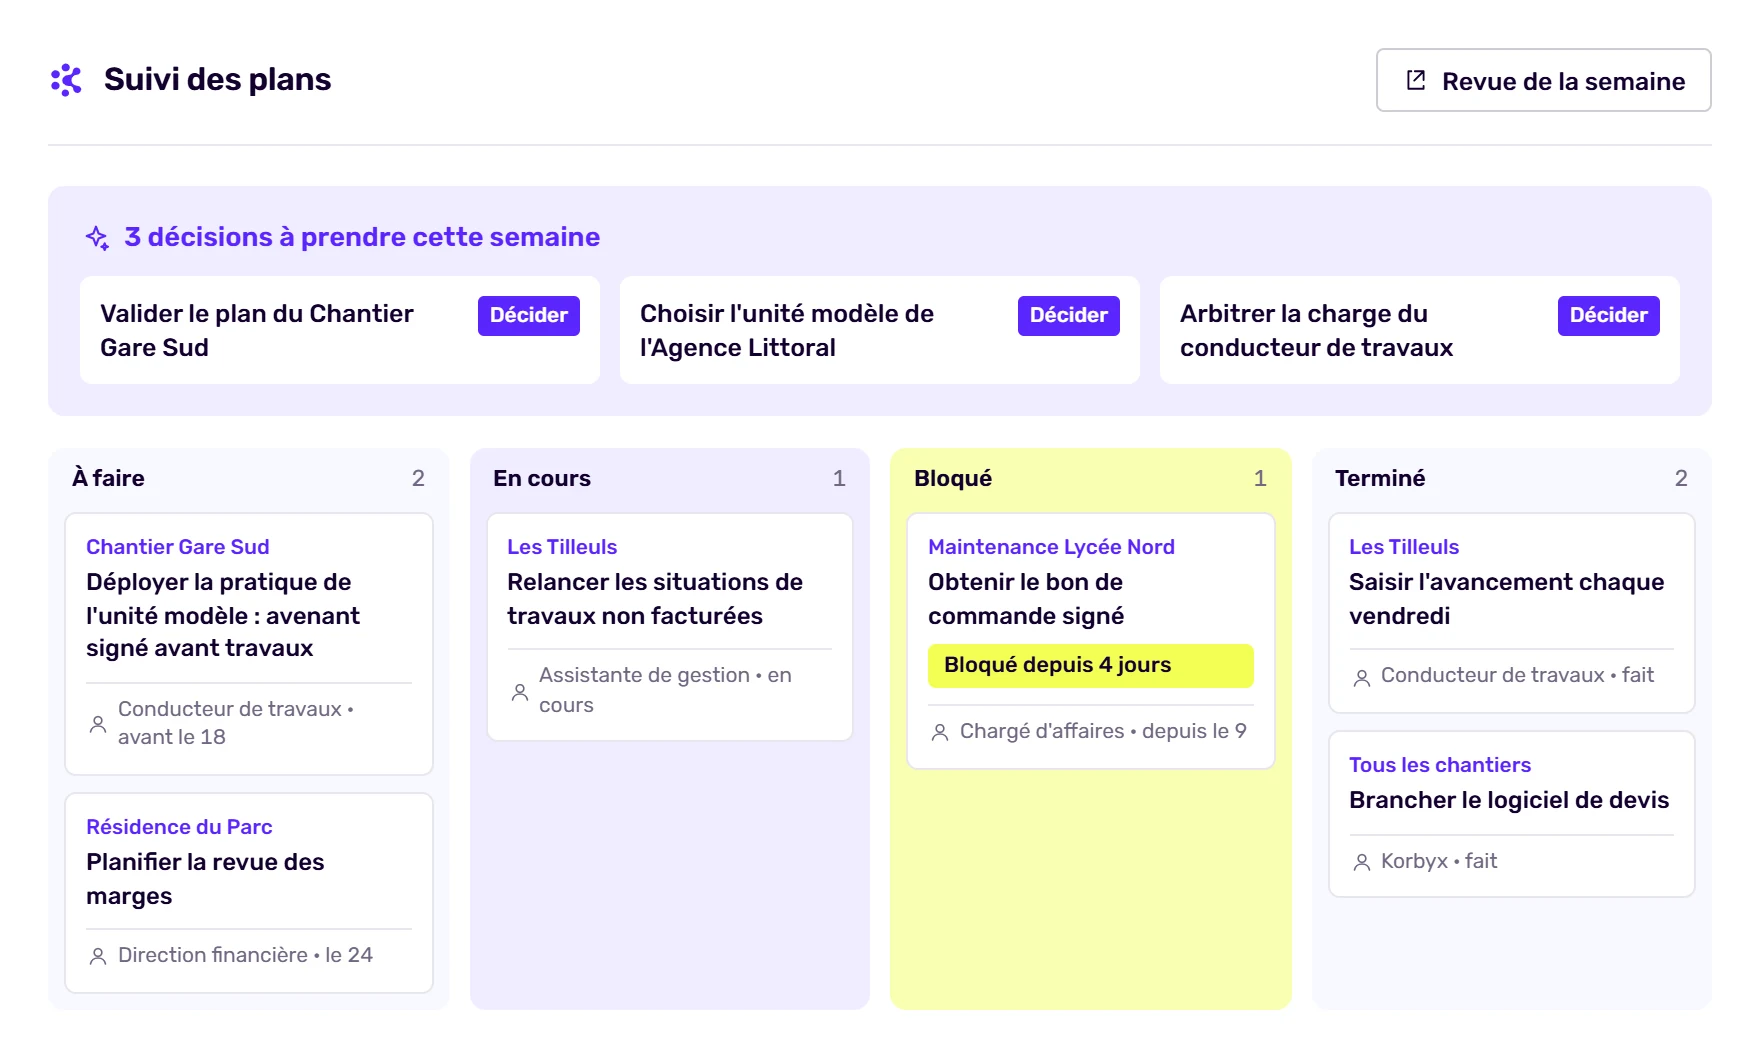Select the À faire column header
The image size is (1760, 1058).
click(x=108, y=478)
